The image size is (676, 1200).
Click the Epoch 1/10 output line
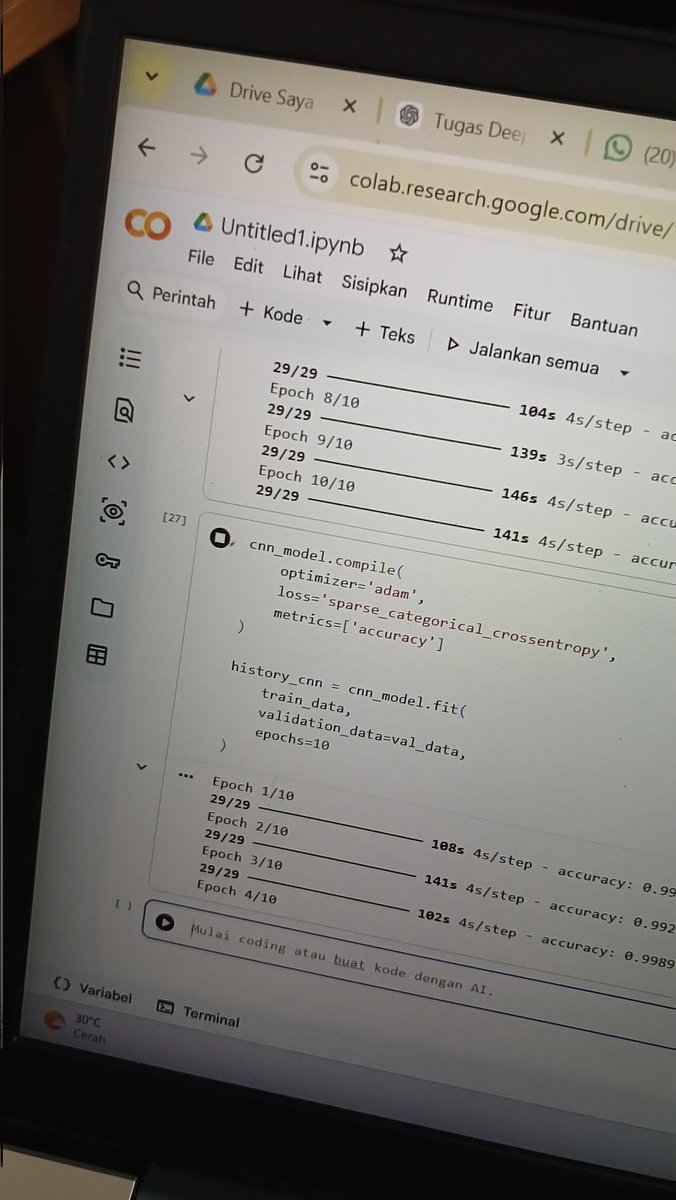(253, 788)
